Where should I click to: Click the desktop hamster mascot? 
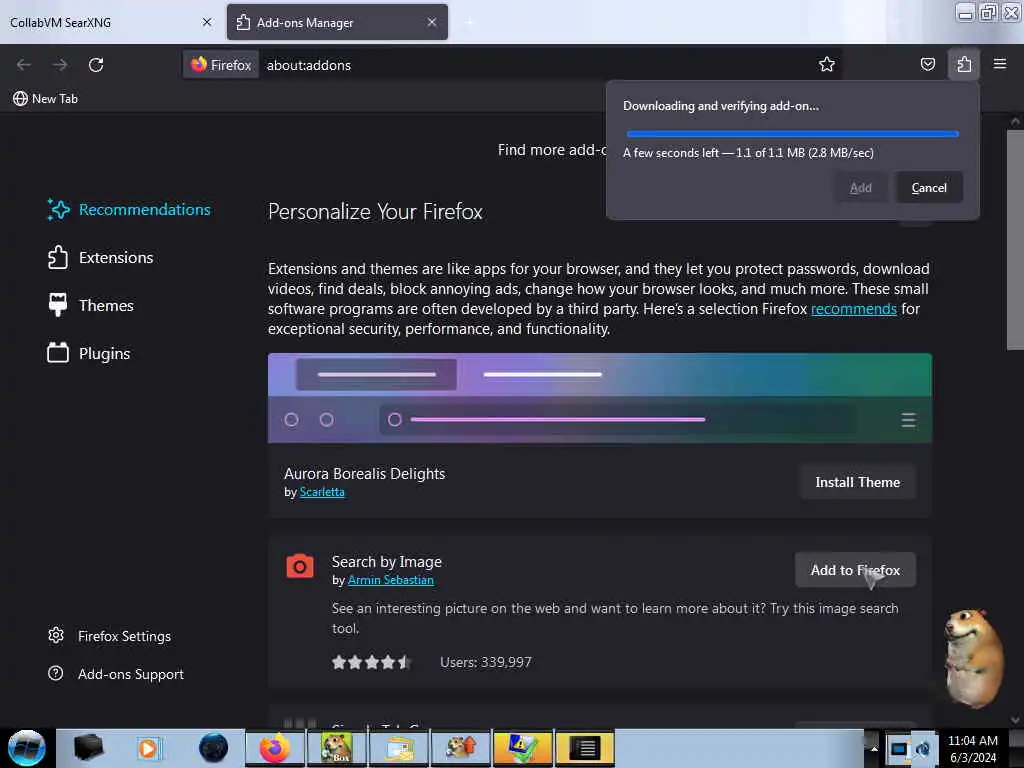click(973, 658)
